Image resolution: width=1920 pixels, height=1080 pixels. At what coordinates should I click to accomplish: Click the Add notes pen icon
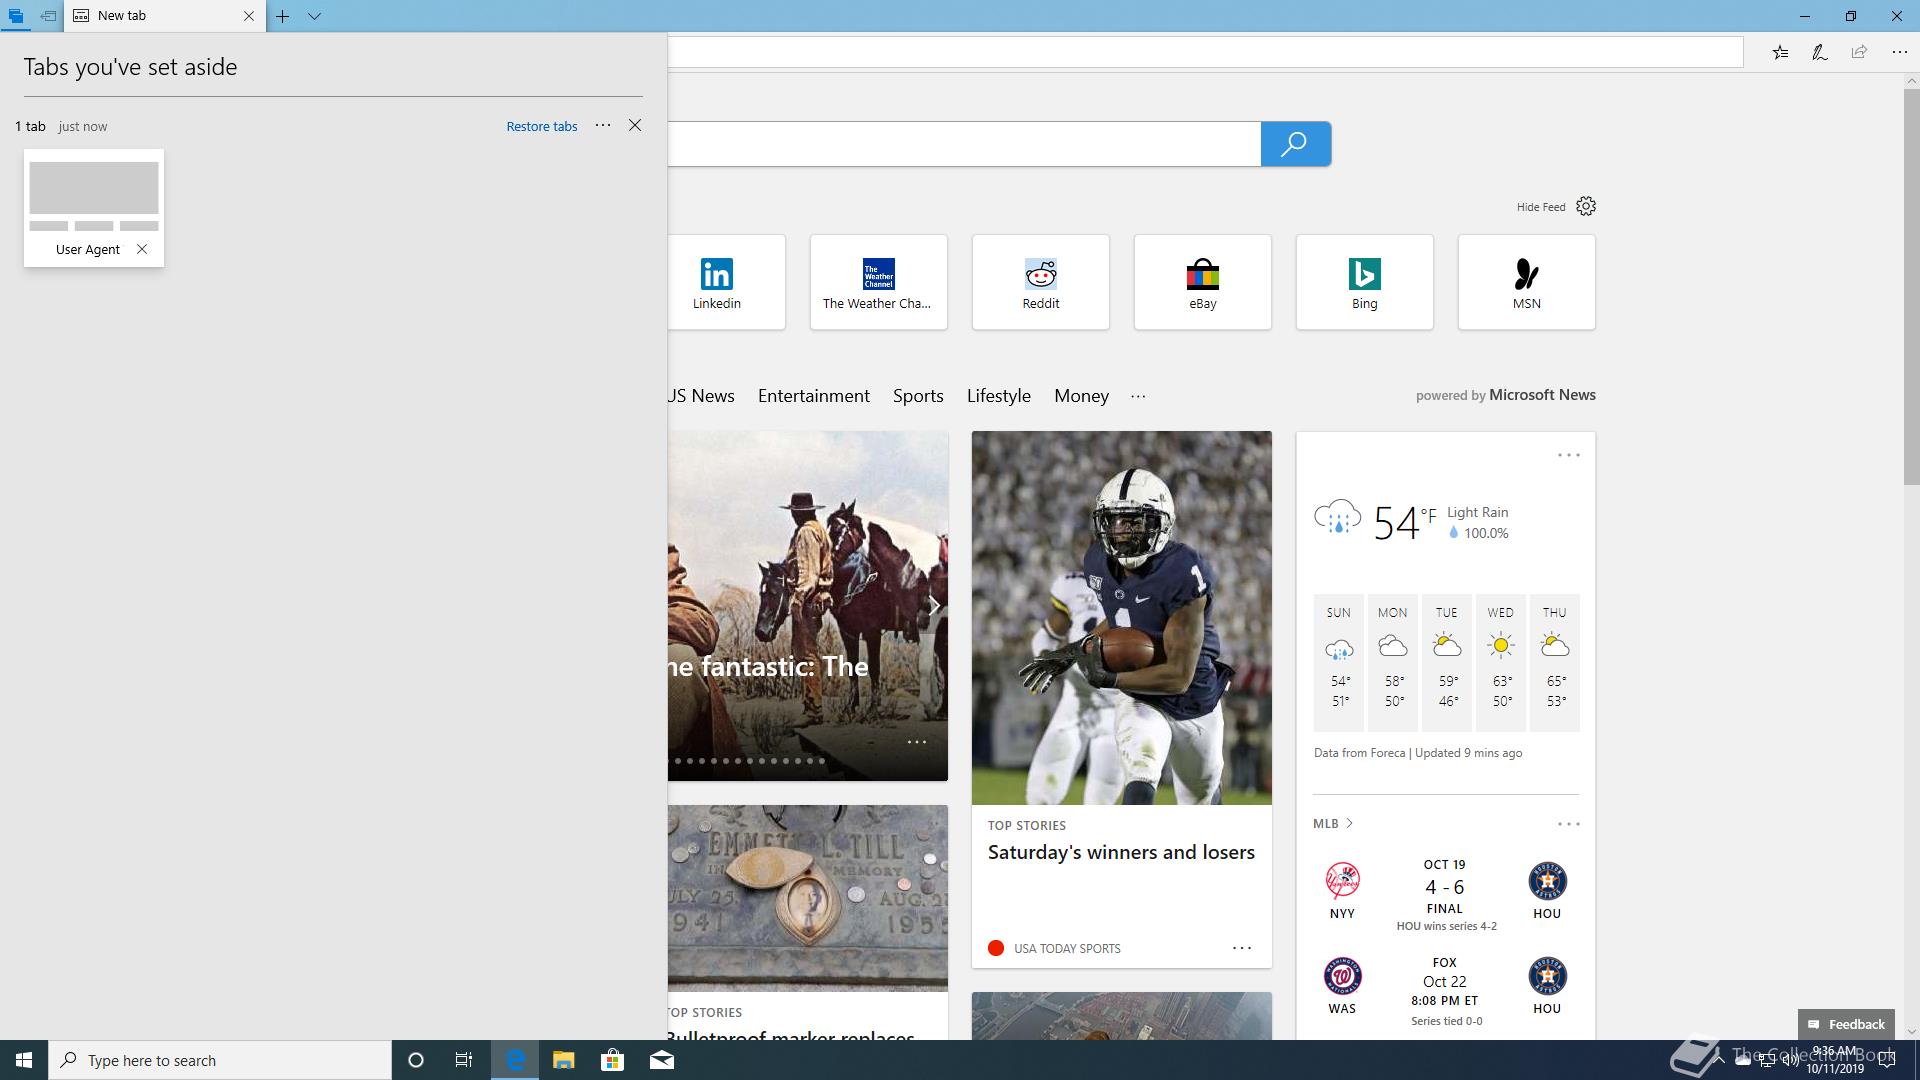1820,52
